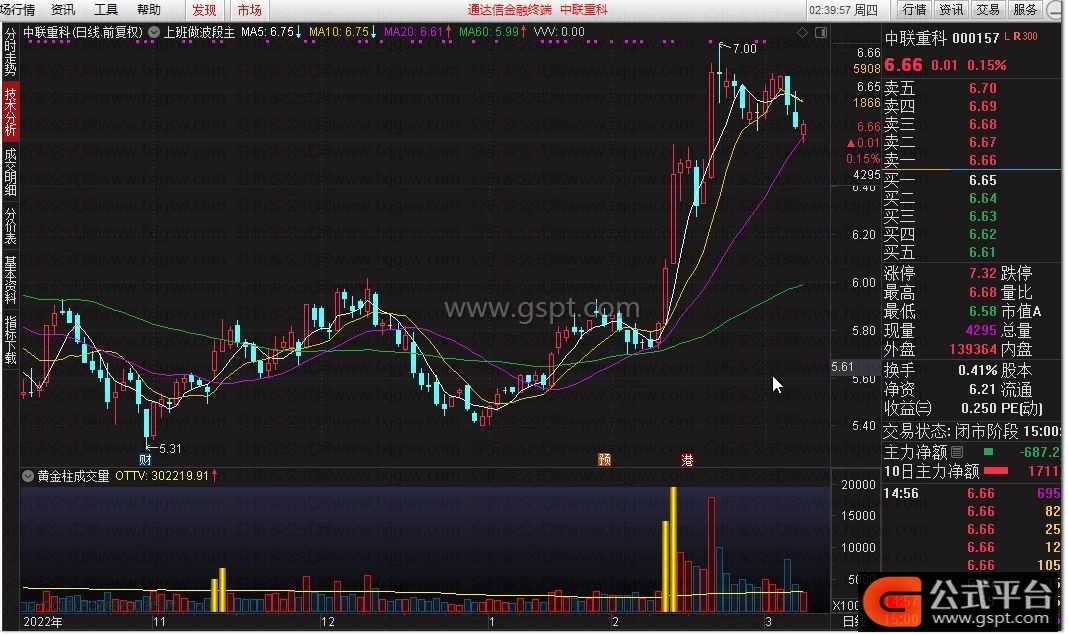Switch to the 发现 tab
The image size is (1068, 635).
point(204,10)
